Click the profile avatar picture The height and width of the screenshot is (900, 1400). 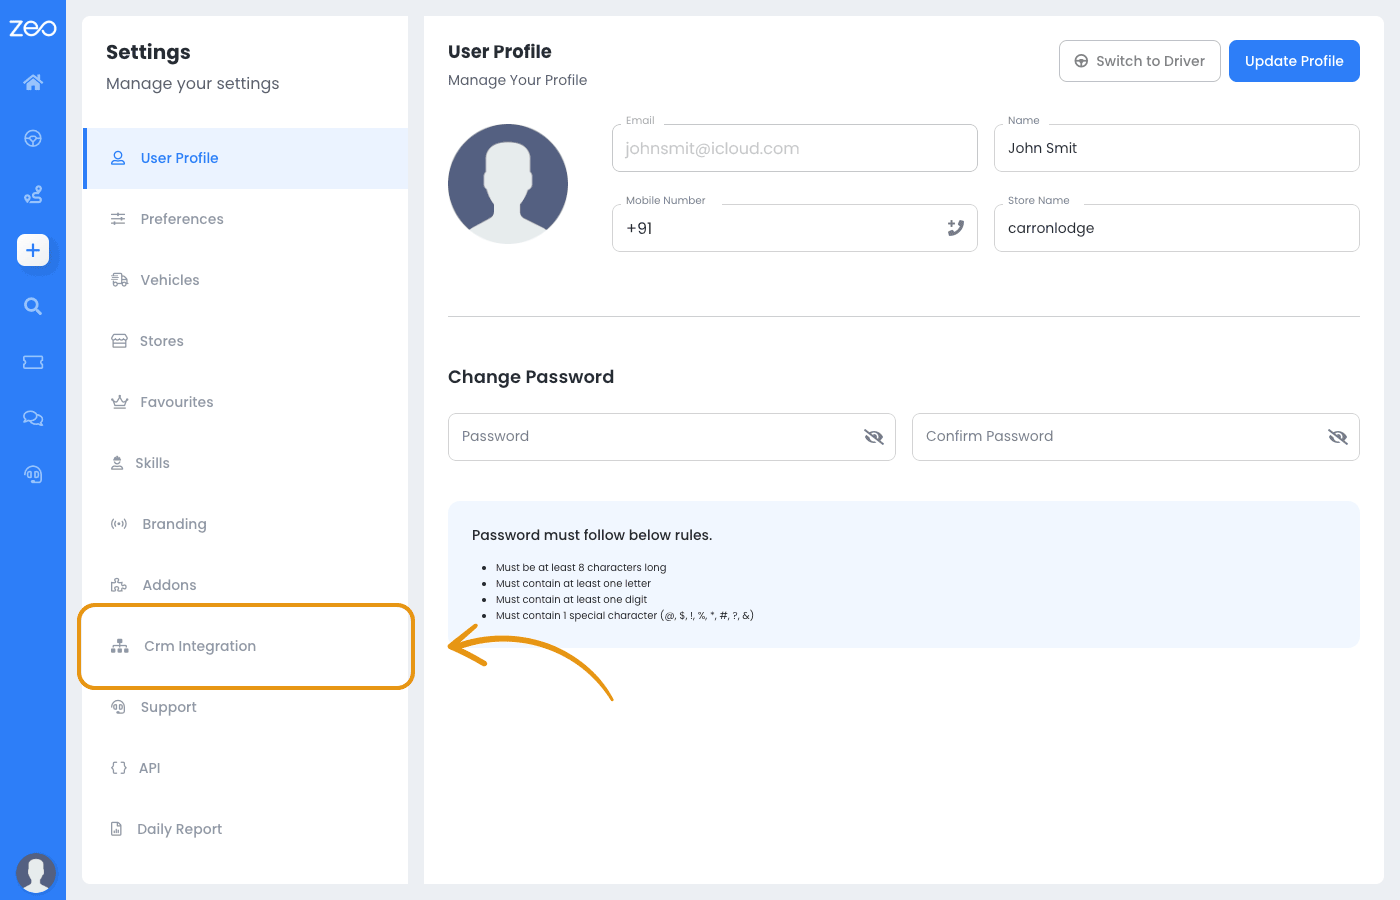coord(508,184)
